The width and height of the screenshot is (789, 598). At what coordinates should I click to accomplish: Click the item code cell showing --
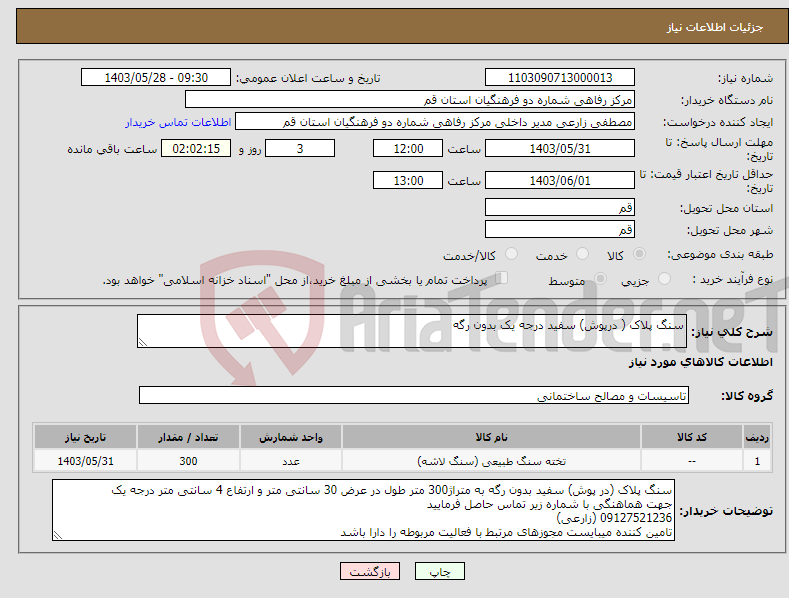pos(692,461)
